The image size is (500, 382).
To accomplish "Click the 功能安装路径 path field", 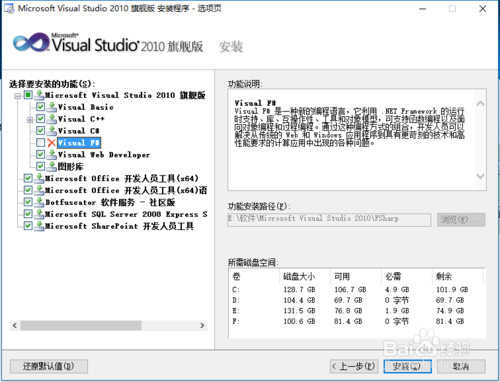I will pyautogui.click(x=329, y=220).
